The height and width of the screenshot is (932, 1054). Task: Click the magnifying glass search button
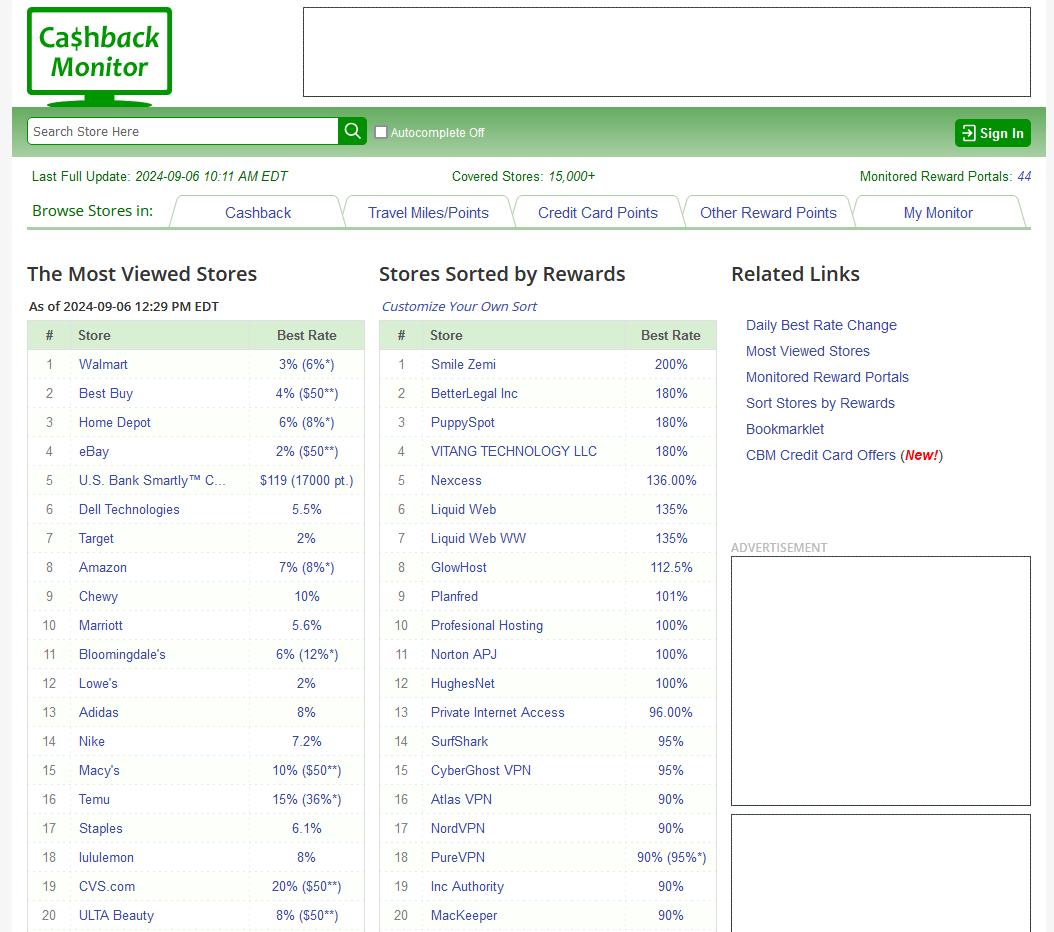pos(352,131)
